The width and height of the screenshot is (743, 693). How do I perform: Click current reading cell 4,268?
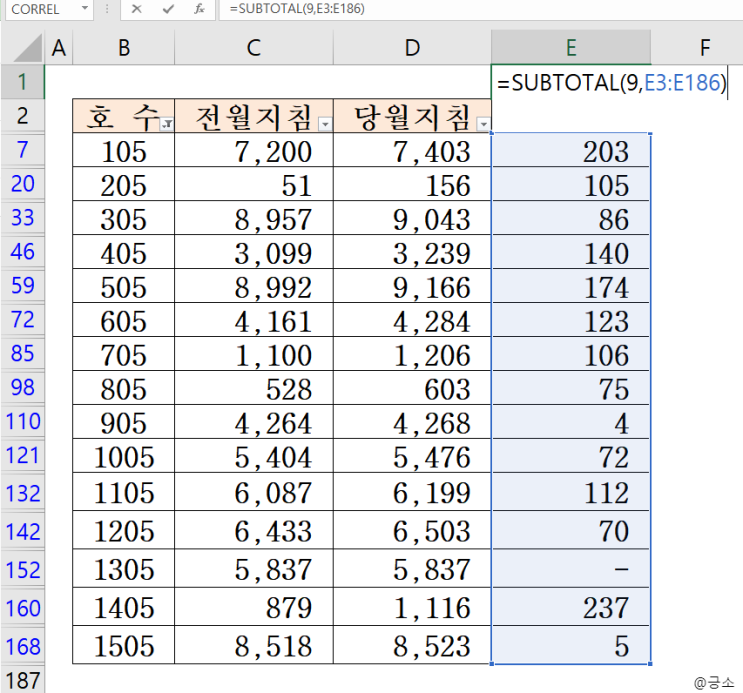coord(412,422)
